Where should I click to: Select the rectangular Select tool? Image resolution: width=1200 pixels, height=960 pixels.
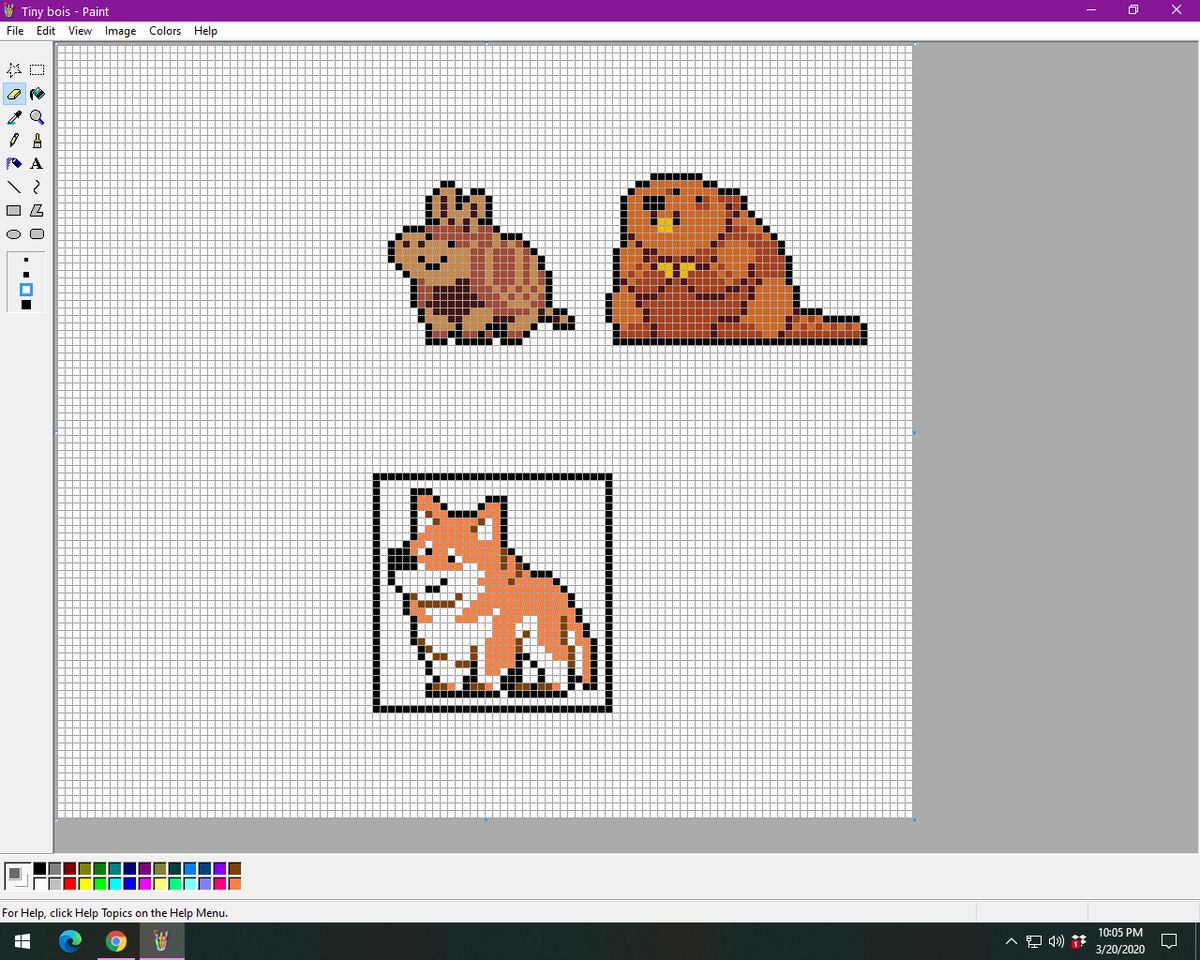(x=37, y=70)
